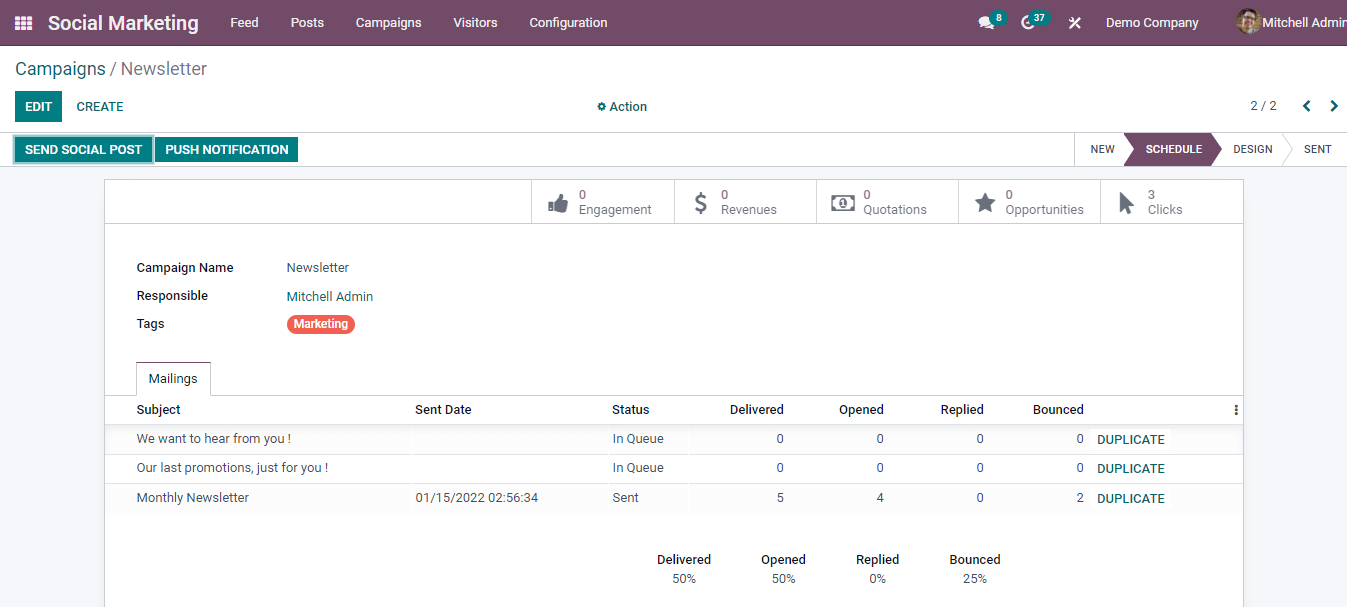Screen dimensions: 1347x607
Task: Click the Campaigns breadcrumb link
Action: click(60, 69)
